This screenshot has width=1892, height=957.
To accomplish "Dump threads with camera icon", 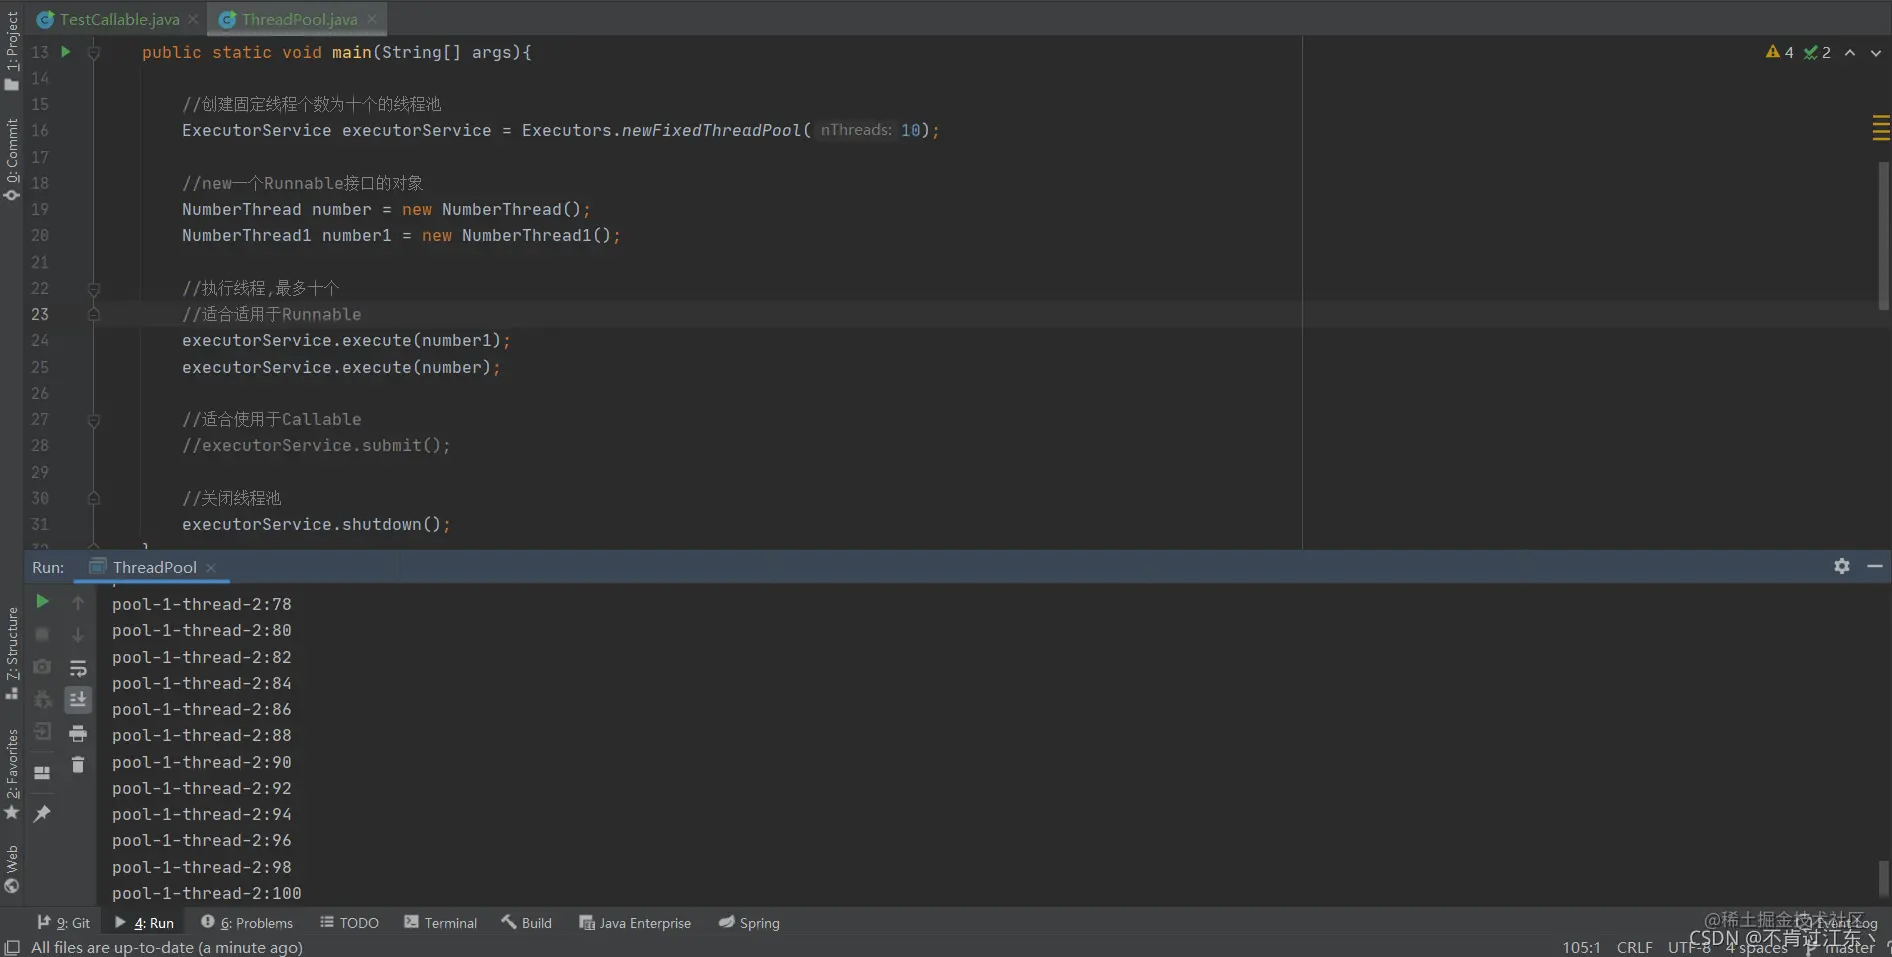I will [42, 667].
